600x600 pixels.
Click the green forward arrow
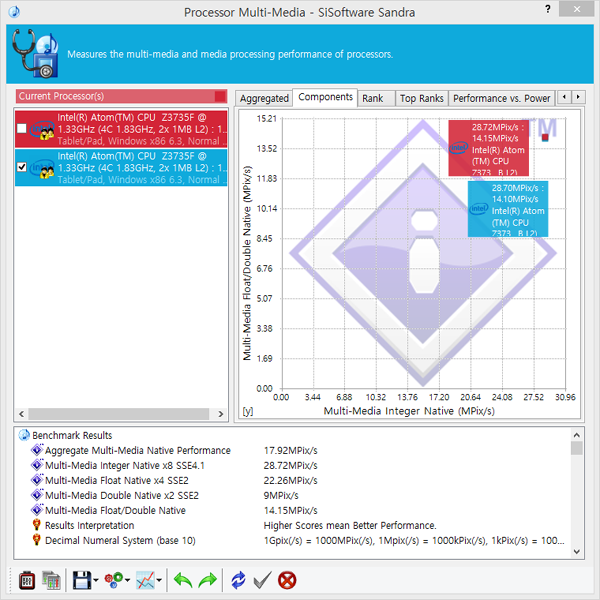pyautogui.click(x=207, y=580)
